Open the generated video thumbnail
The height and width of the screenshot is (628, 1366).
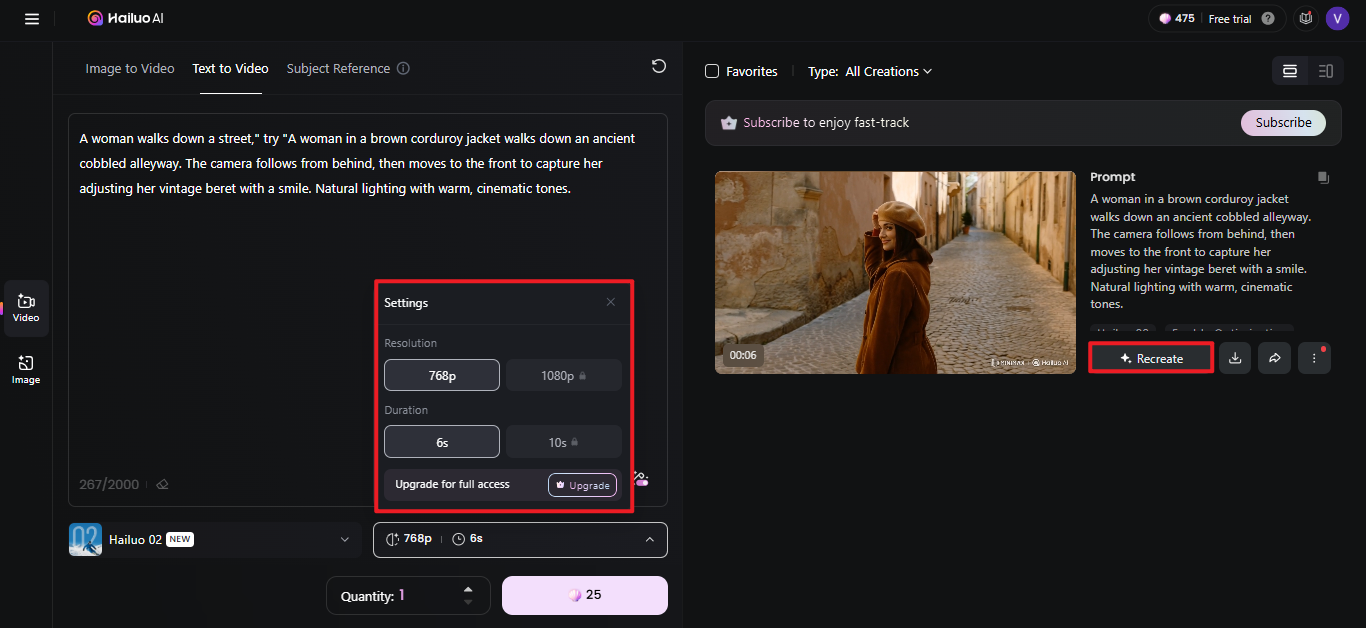point(896,272)
